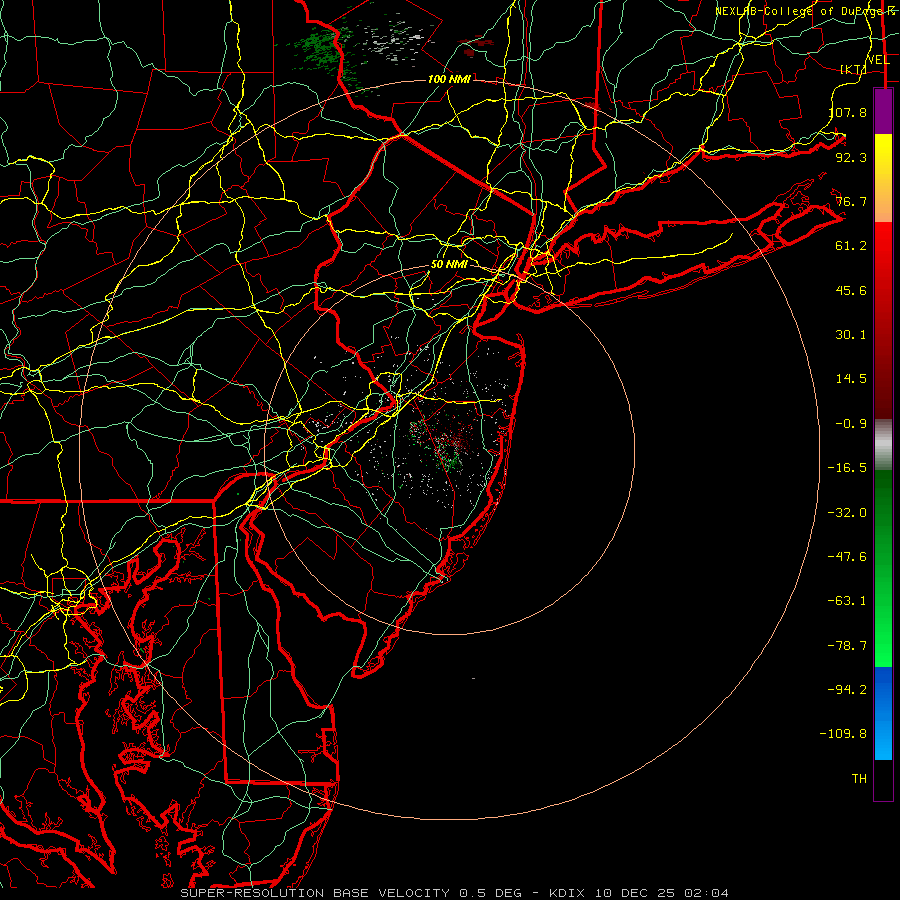Viewport: 900px width, 900px height.
Task: Click the 45.6 value on the velocity scale
Action: pyautogui.click(x=851, y=290)
